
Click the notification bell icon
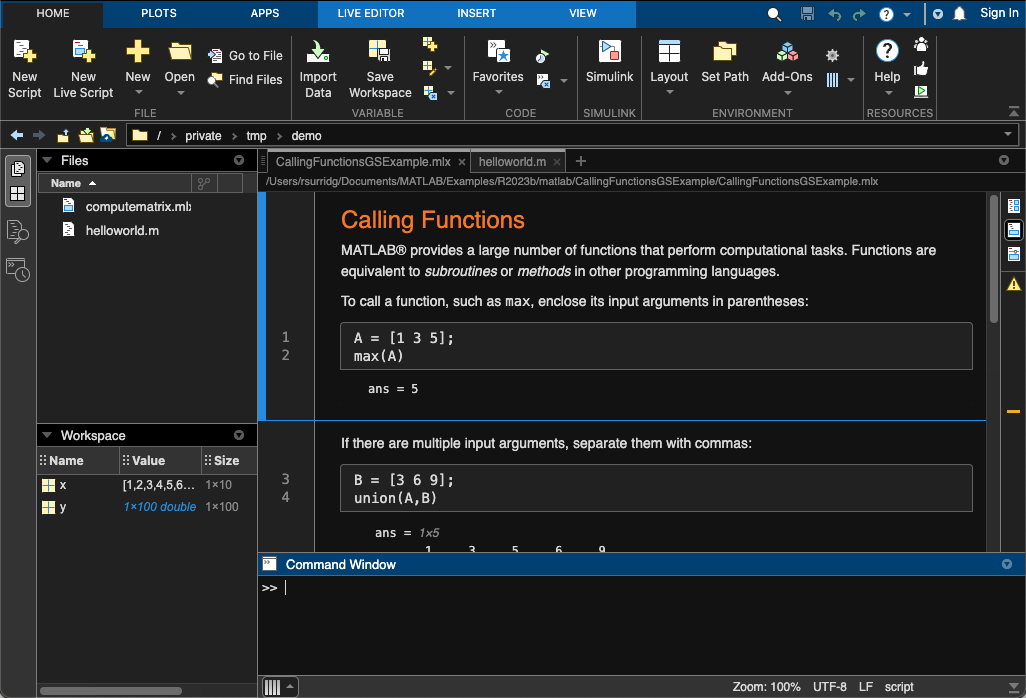(960, 14)
